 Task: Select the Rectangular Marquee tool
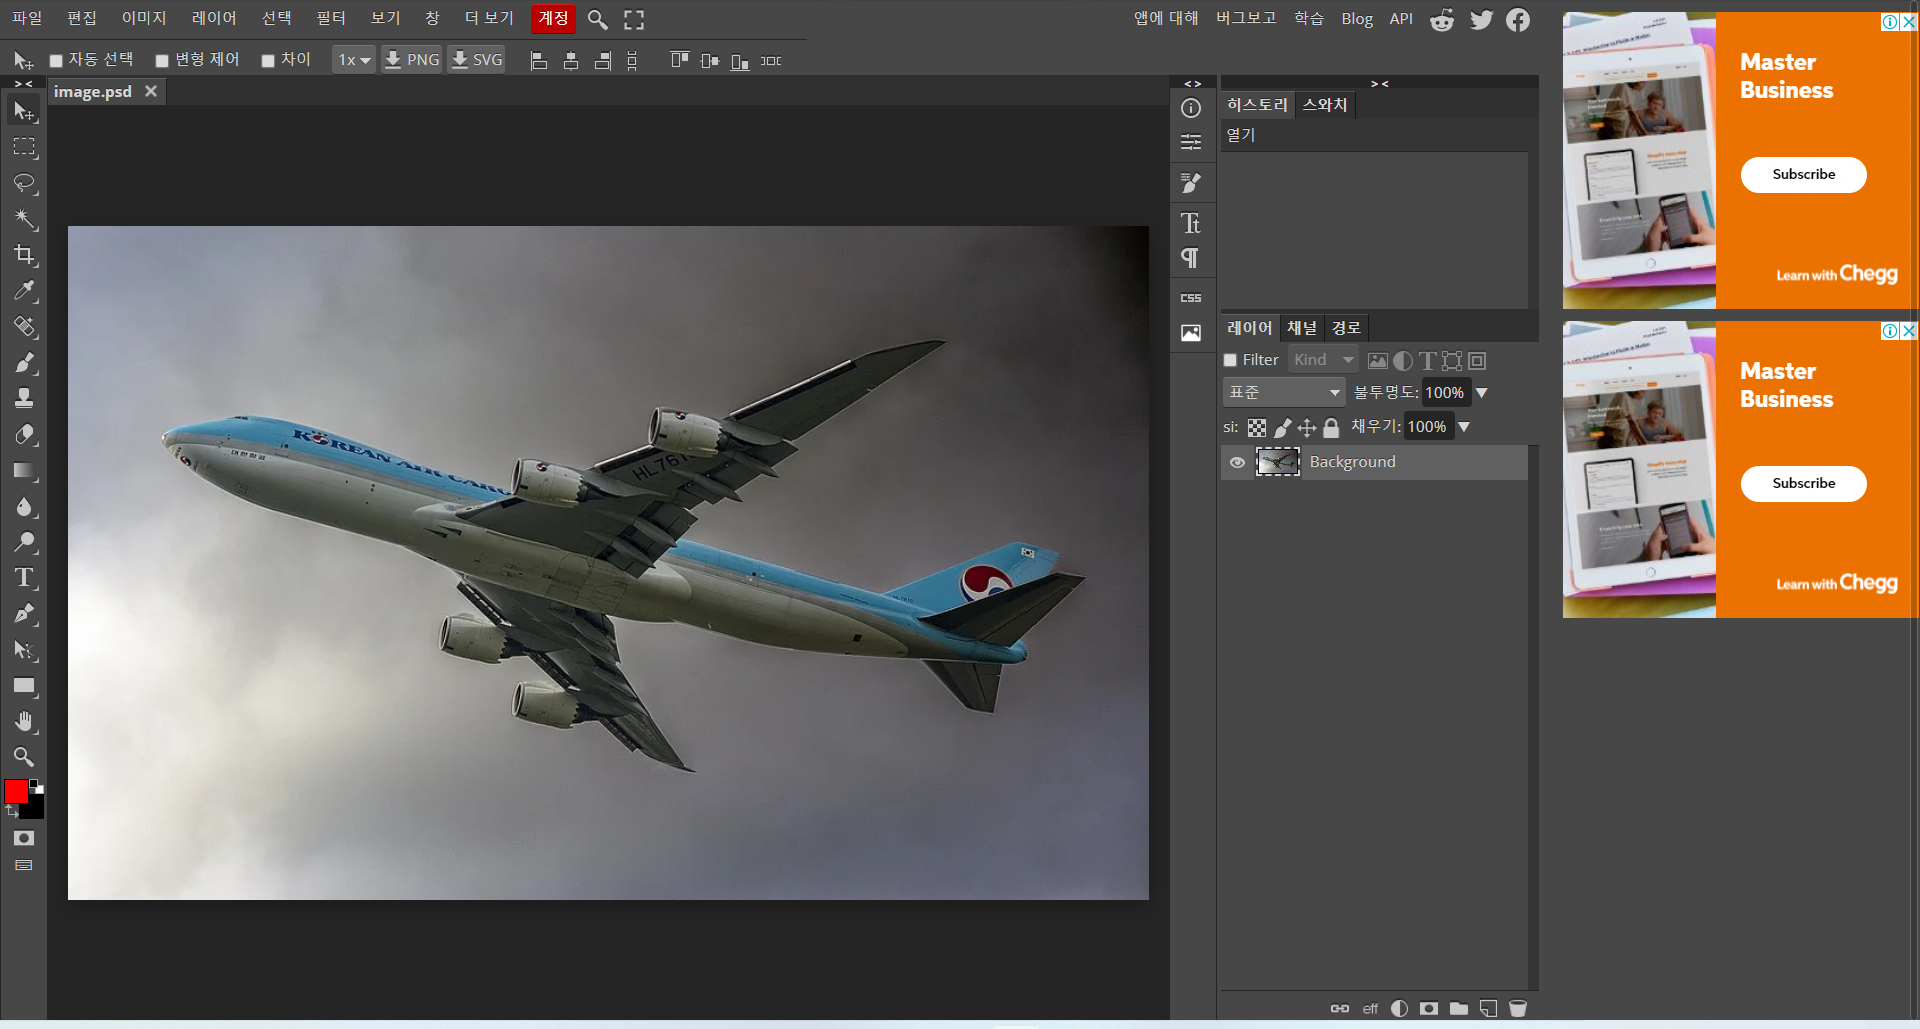24,147
